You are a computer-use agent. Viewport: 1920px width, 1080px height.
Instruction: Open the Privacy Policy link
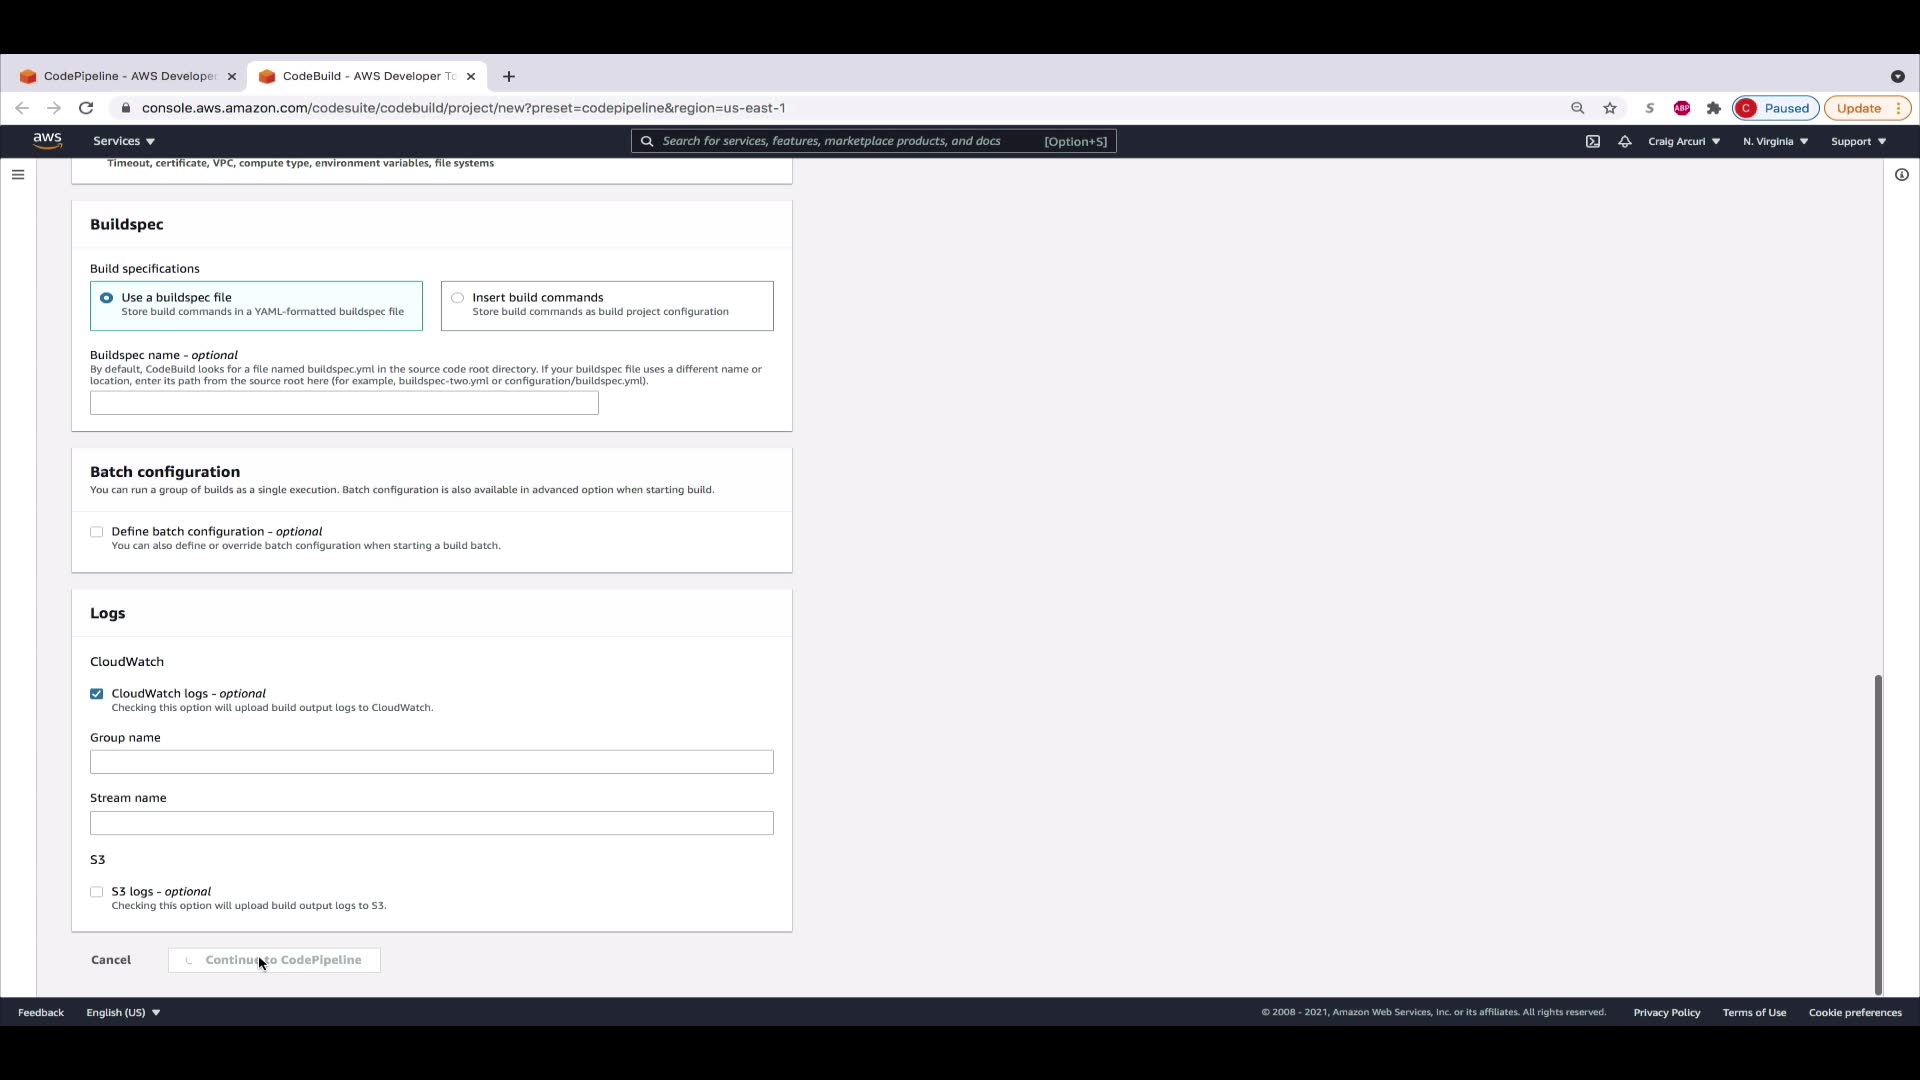tap(1666, 1012)
